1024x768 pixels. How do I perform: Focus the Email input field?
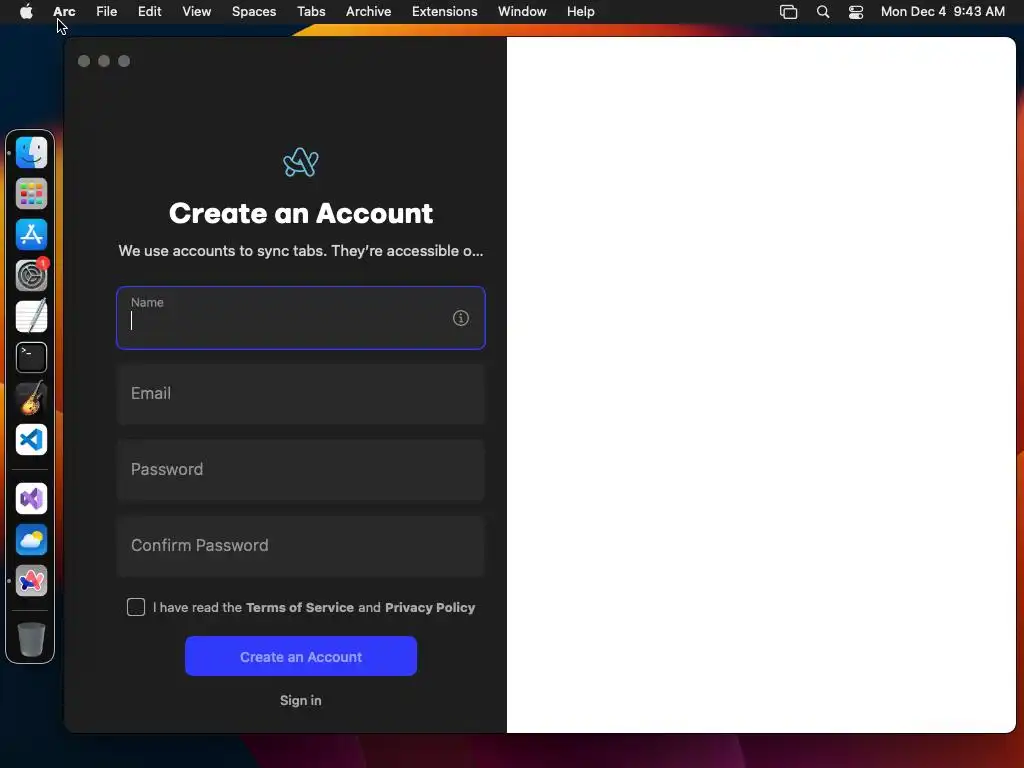point(301,394)
